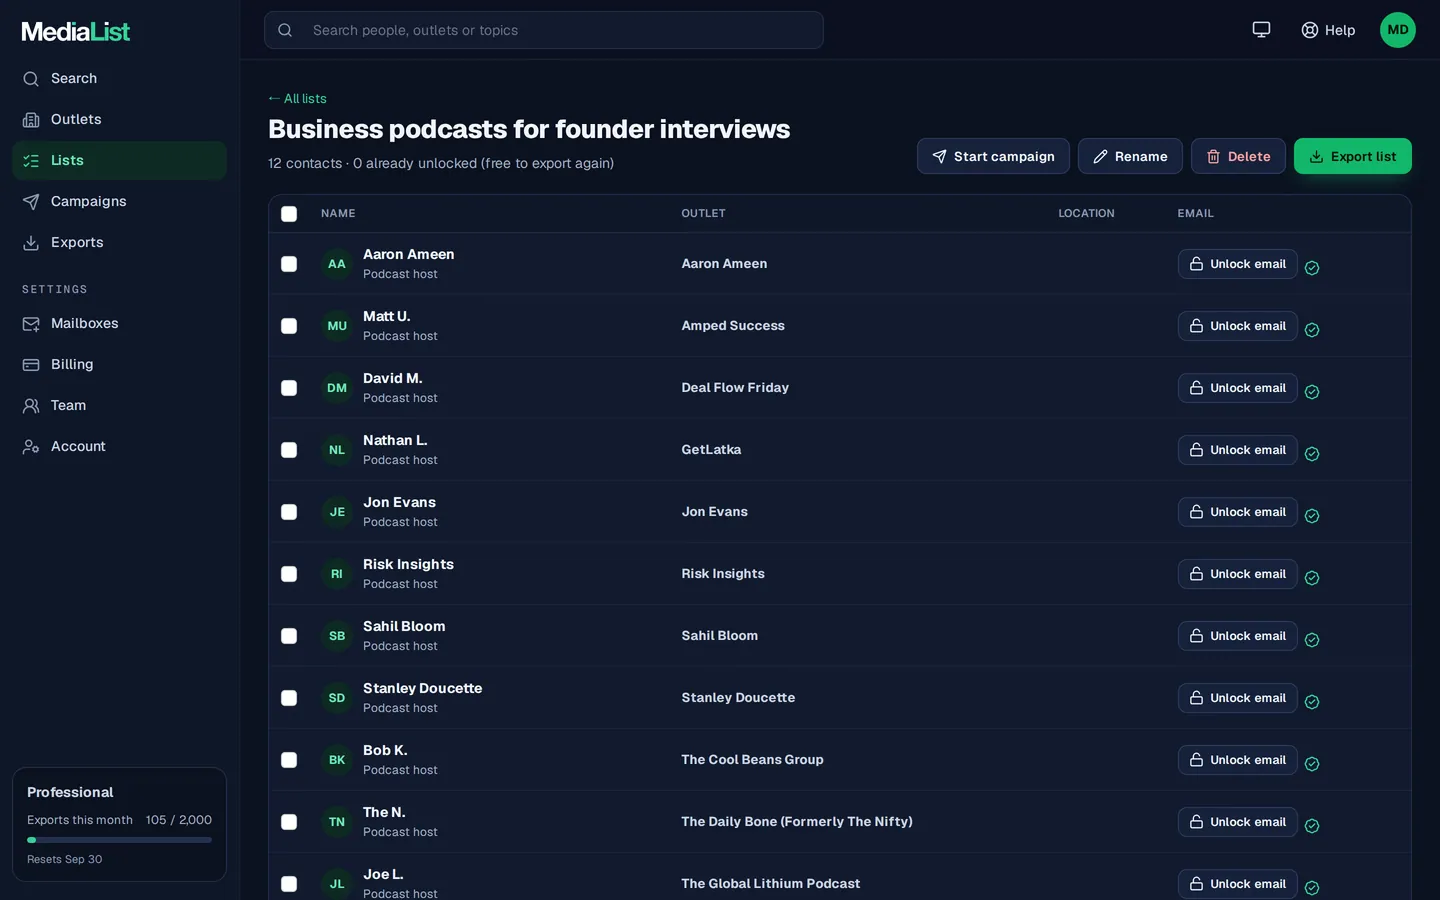Click verified checkmark icon for Nathan L.

coord(1312,454)
